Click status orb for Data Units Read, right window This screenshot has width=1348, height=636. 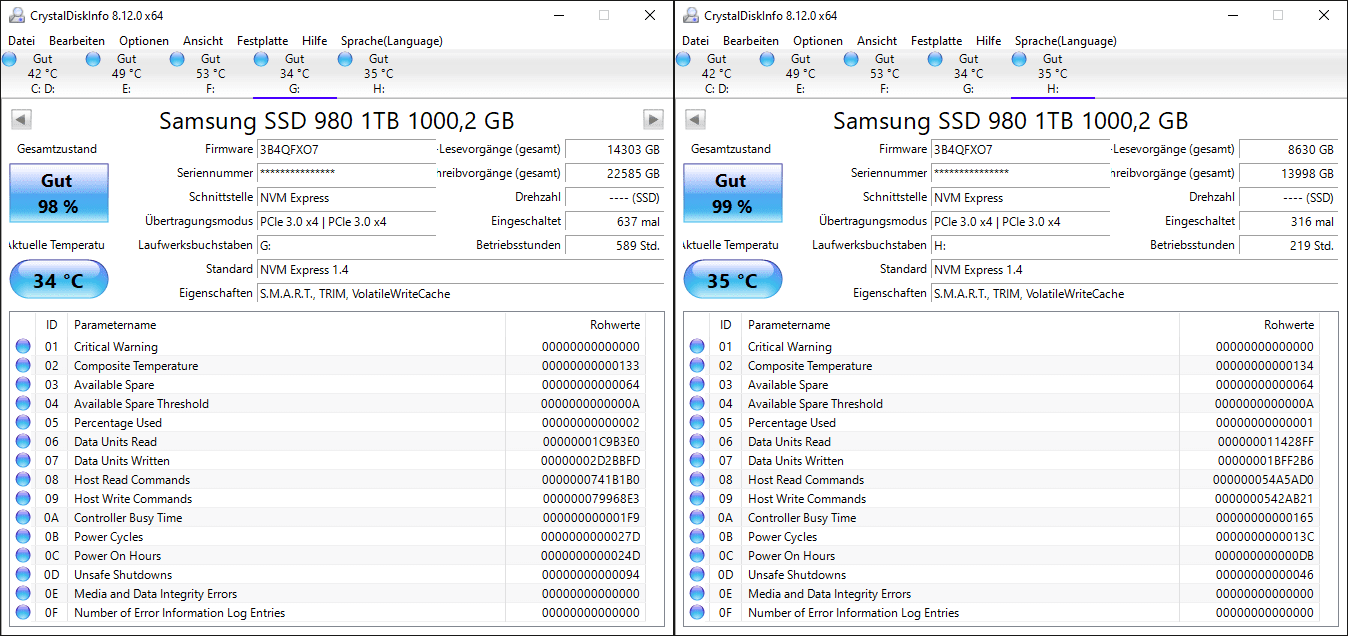click(697, 442)
